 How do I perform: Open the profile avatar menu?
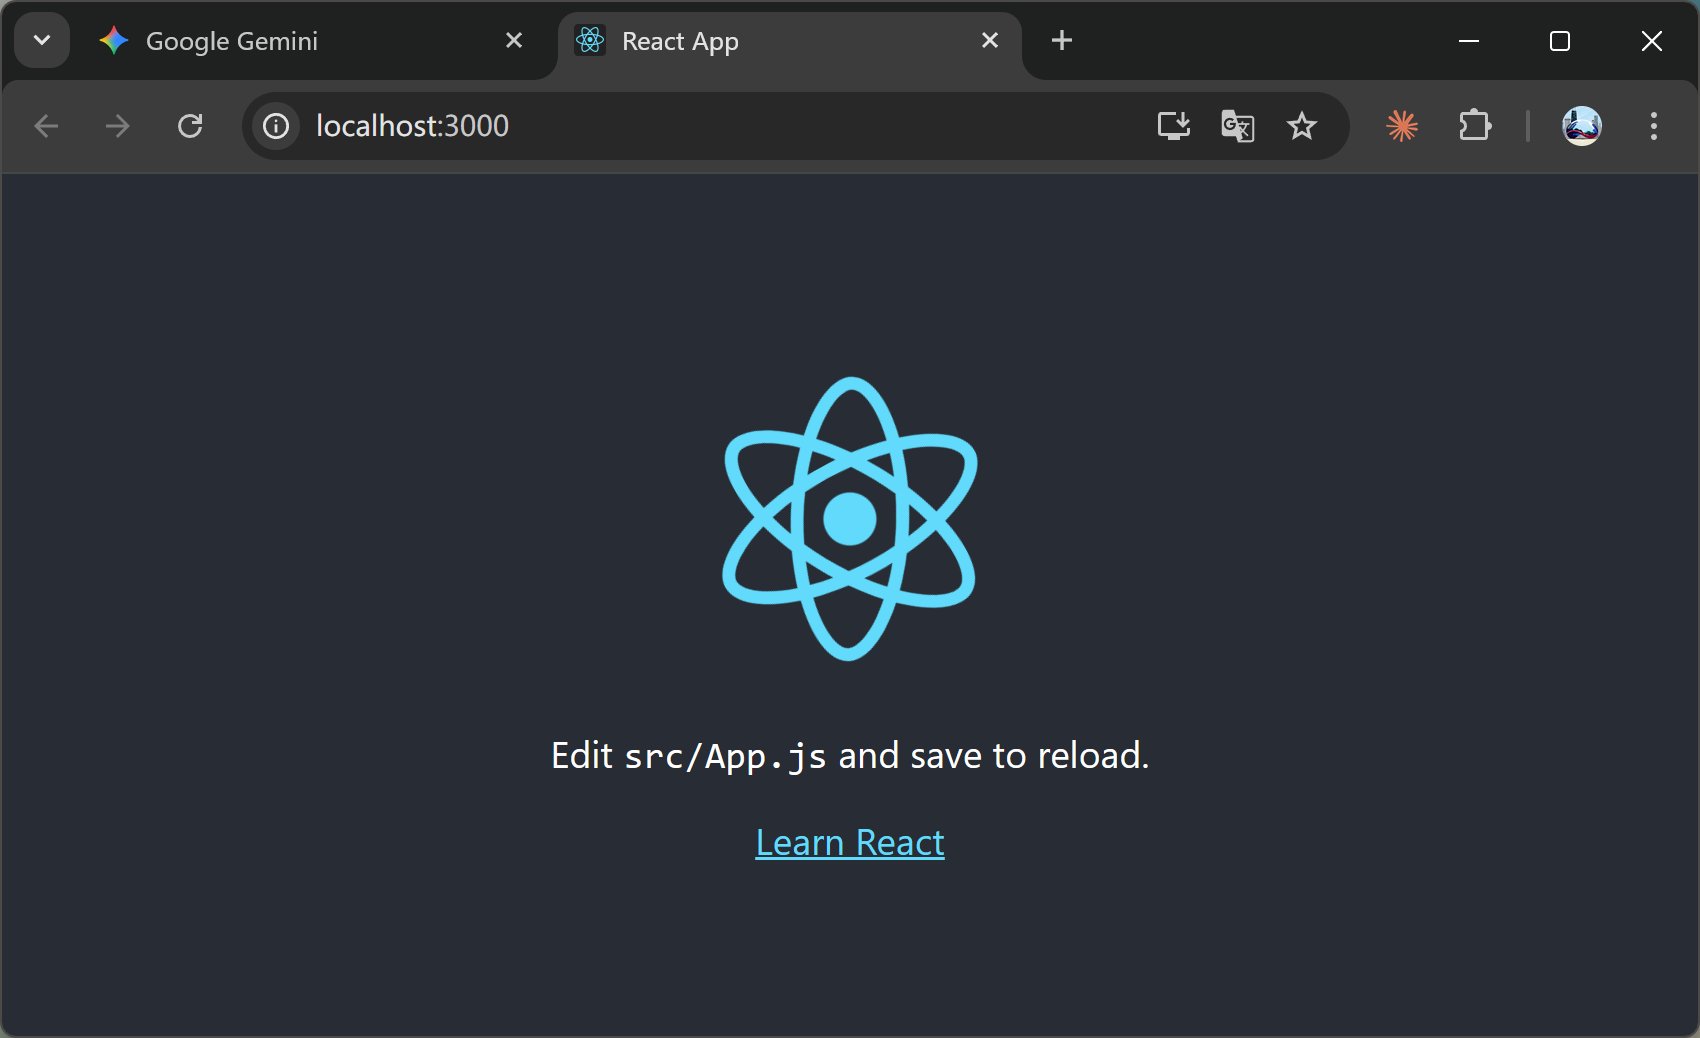1581,126
